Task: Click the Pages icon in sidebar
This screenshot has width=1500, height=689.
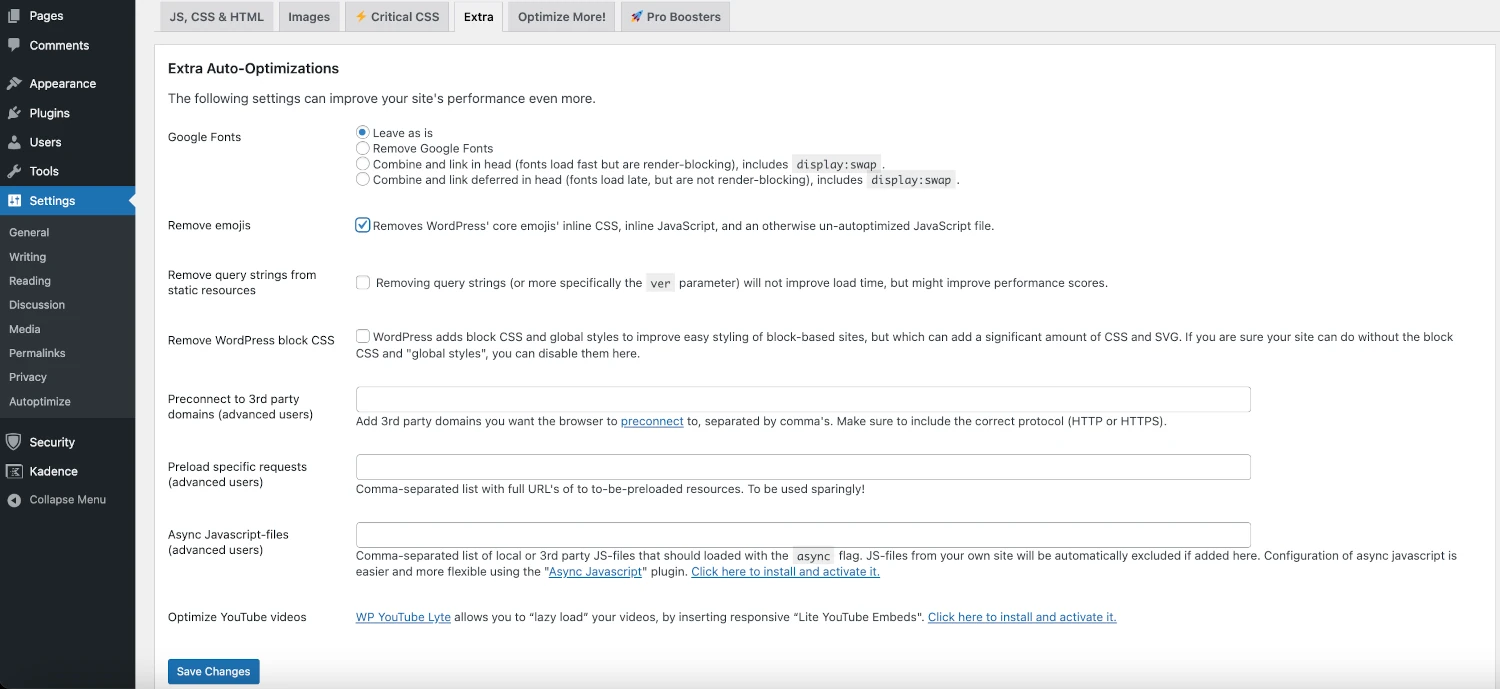Action: coord(14,16)
